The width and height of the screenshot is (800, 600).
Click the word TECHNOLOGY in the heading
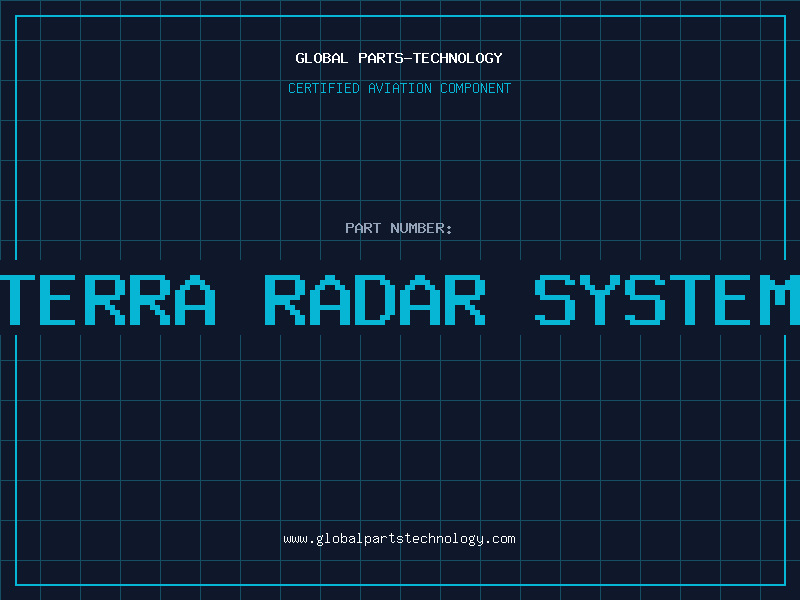[458, 58]
